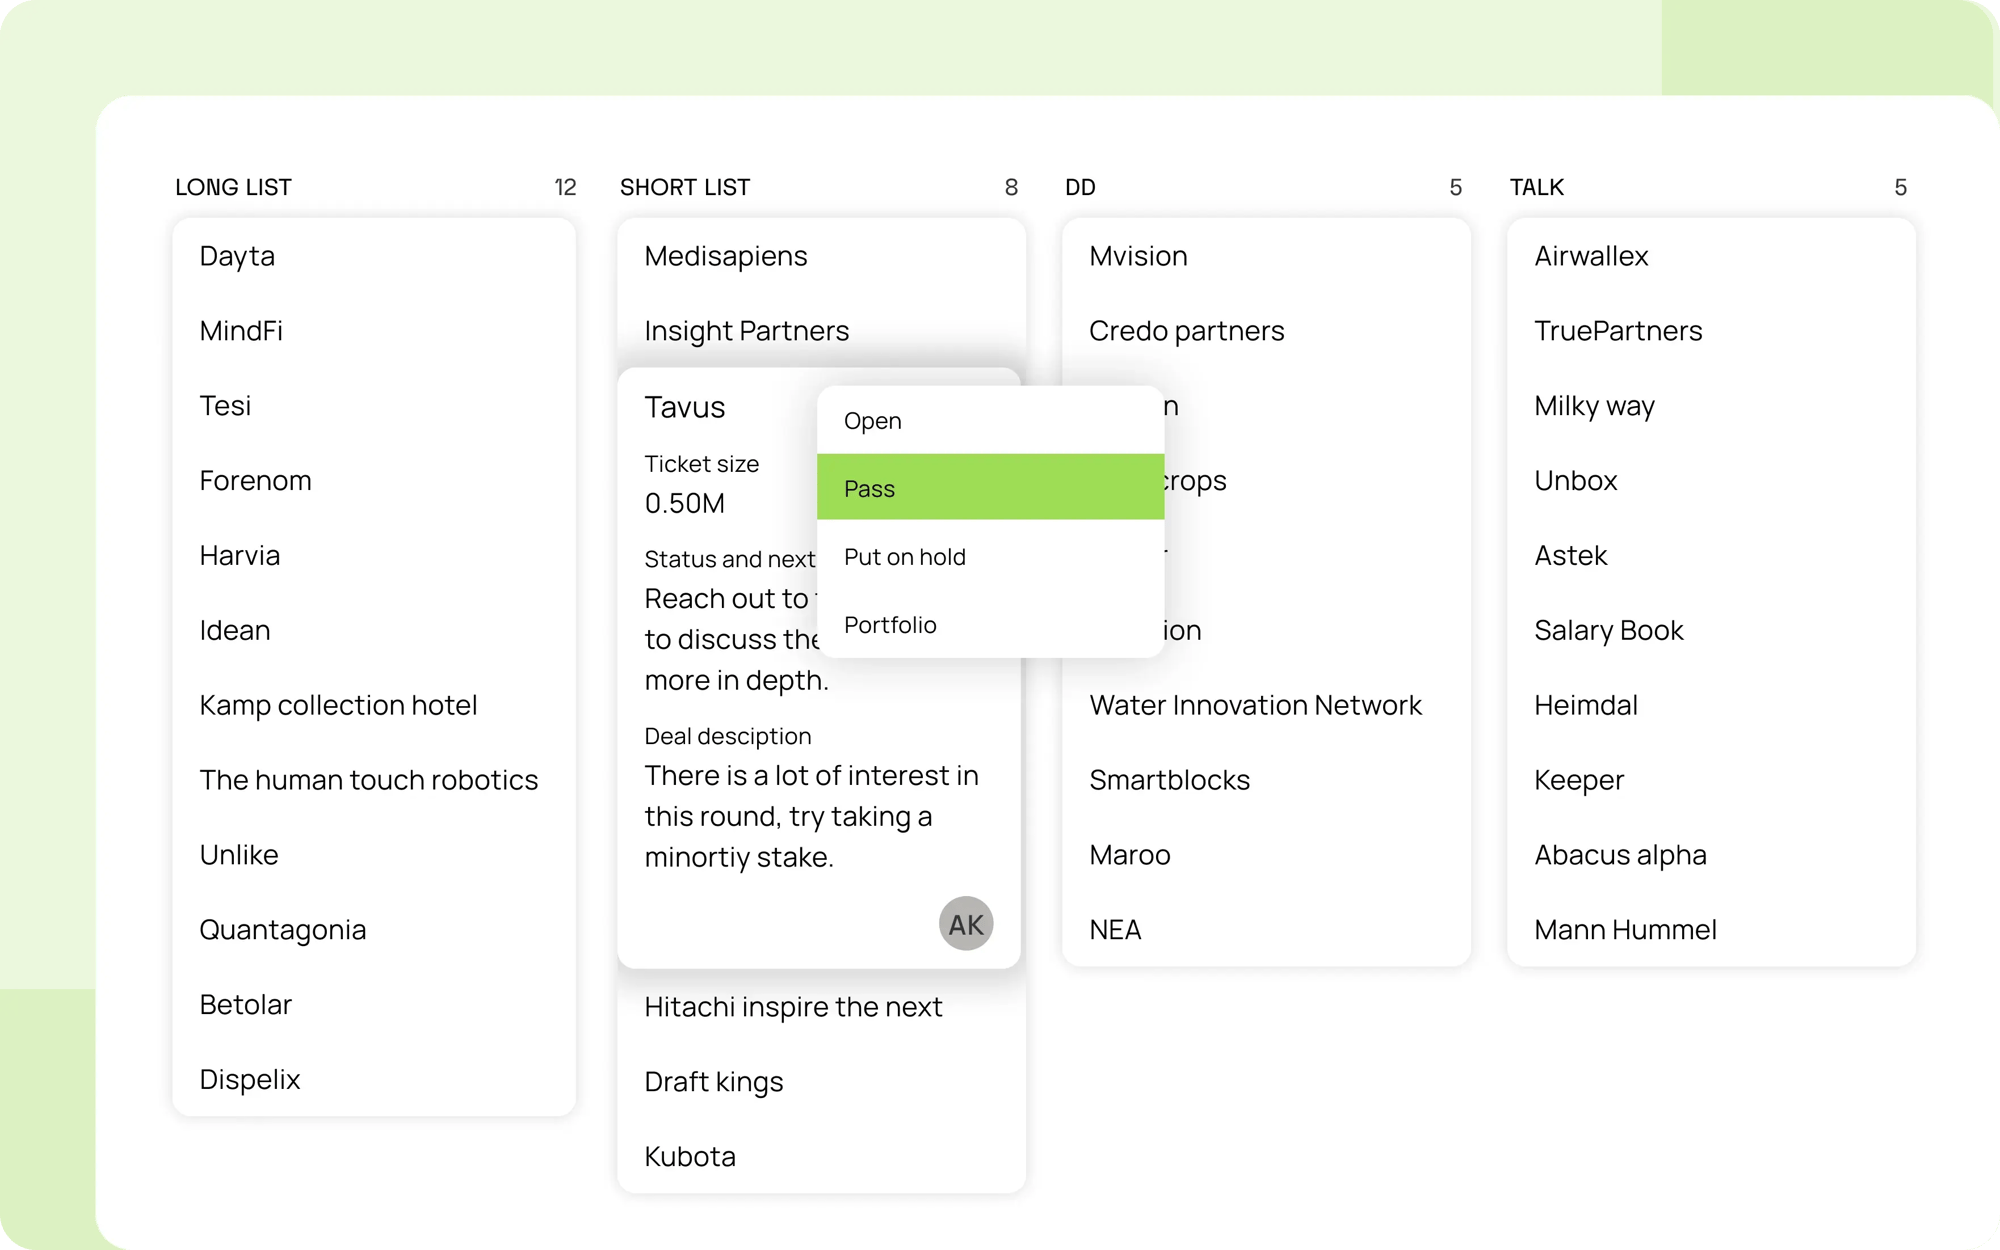
Task: Open the Idean card
Action: (x=234, y=631)
